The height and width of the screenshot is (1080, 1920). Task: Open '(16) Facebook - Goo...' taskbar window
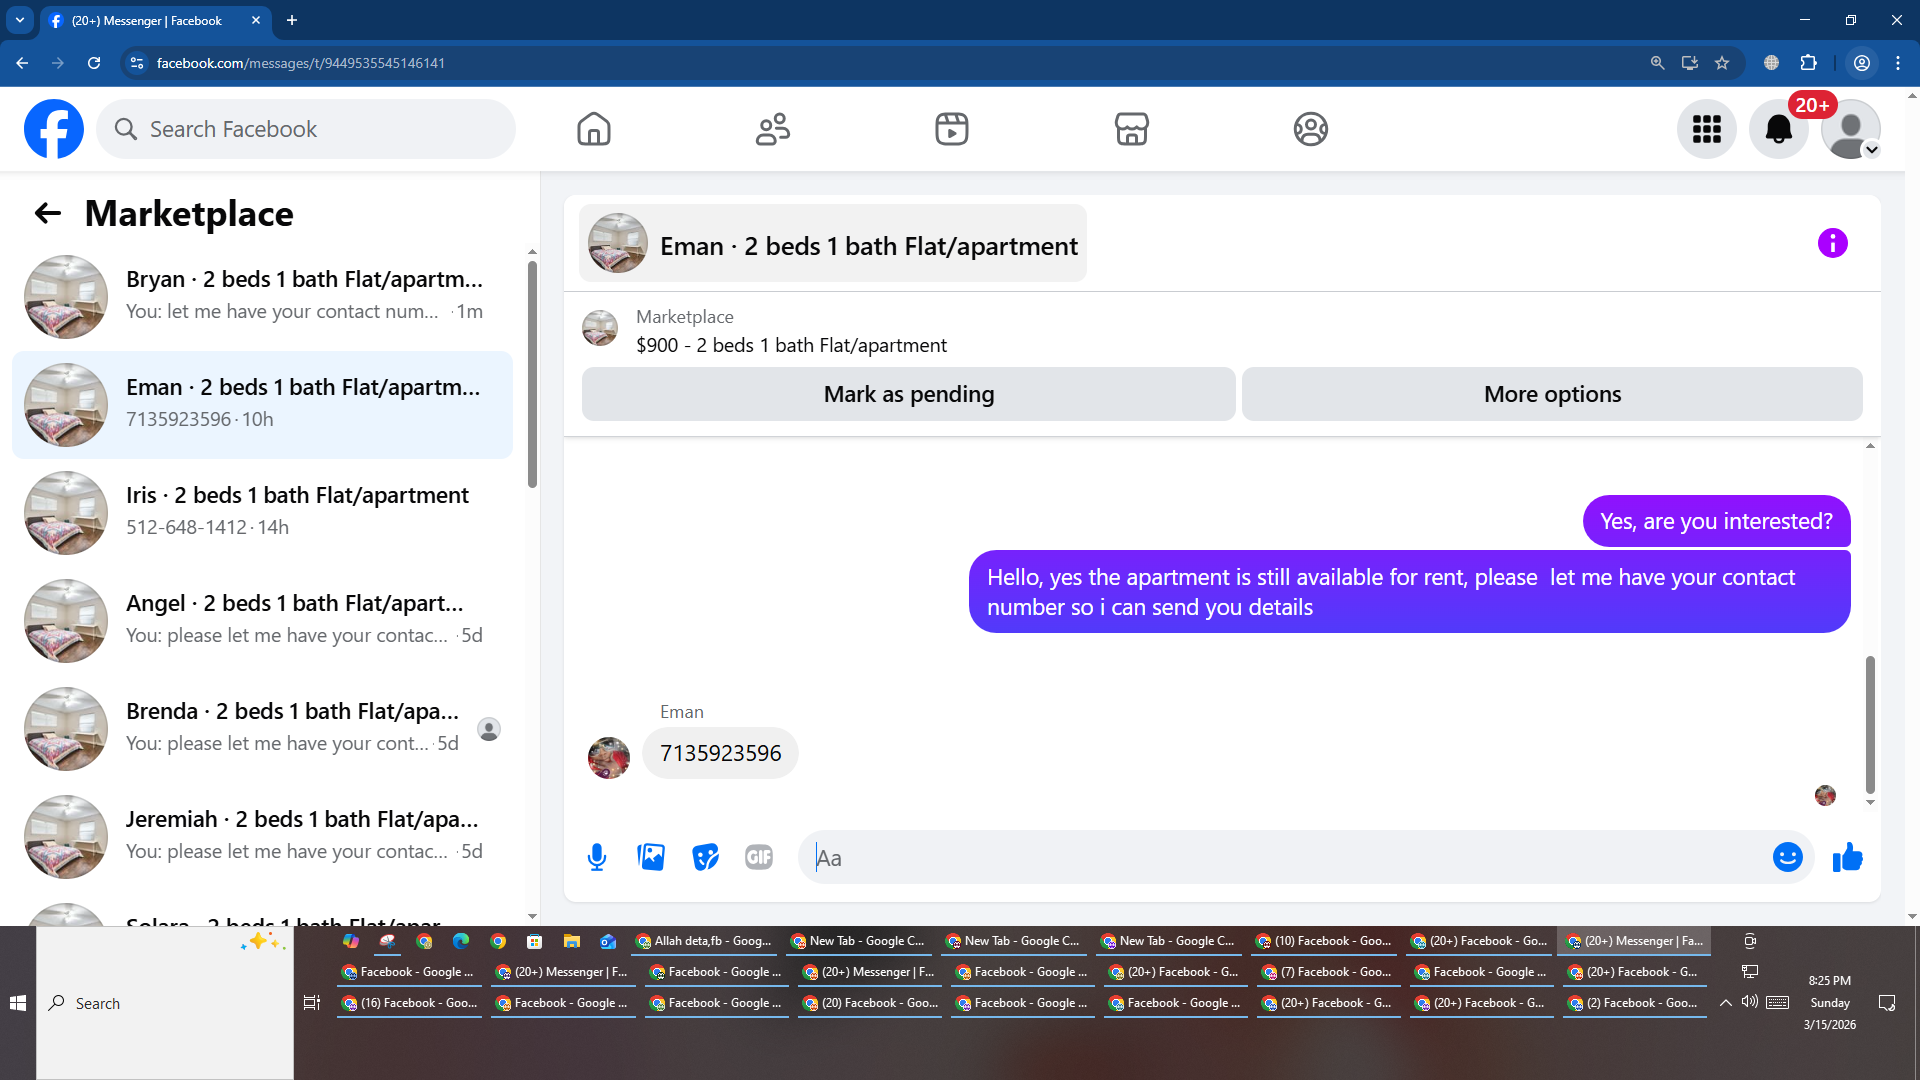[x=408, y=1003]
